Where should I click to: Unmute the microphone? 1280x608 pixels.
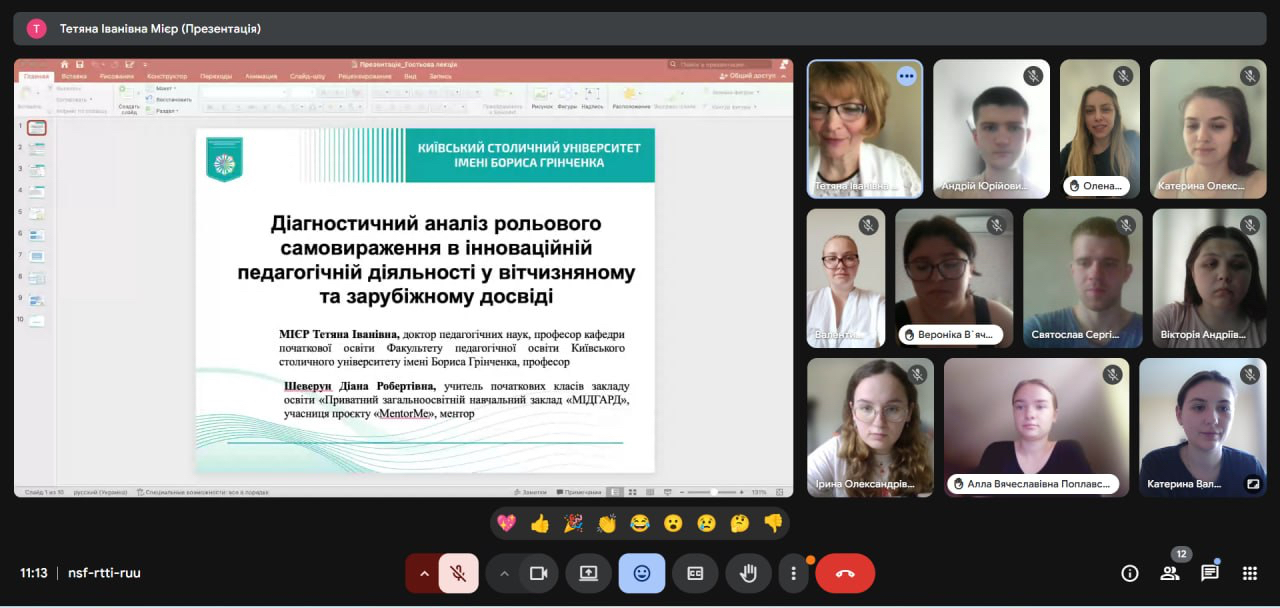458,573
